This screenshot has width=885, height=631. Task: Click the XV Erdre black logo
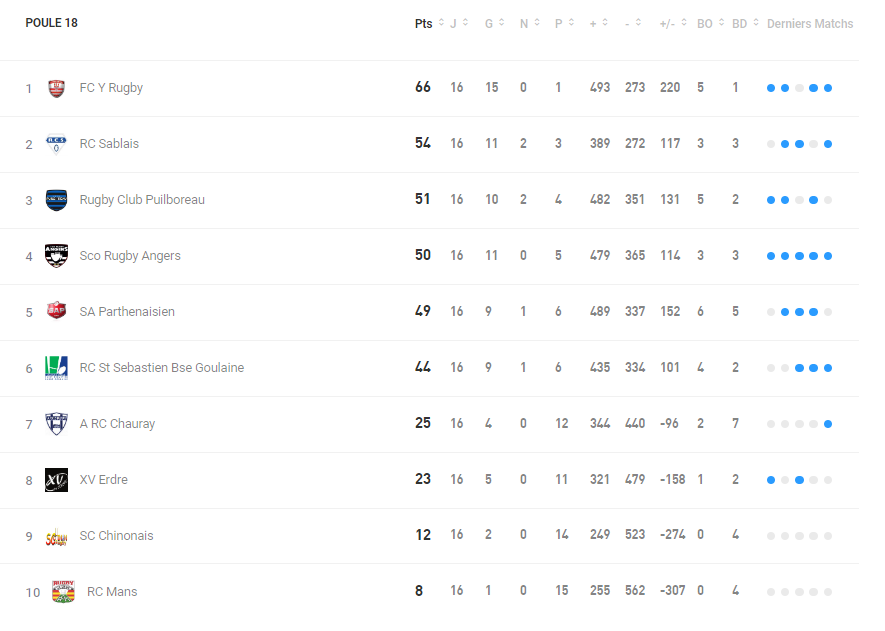coord(56,480)
